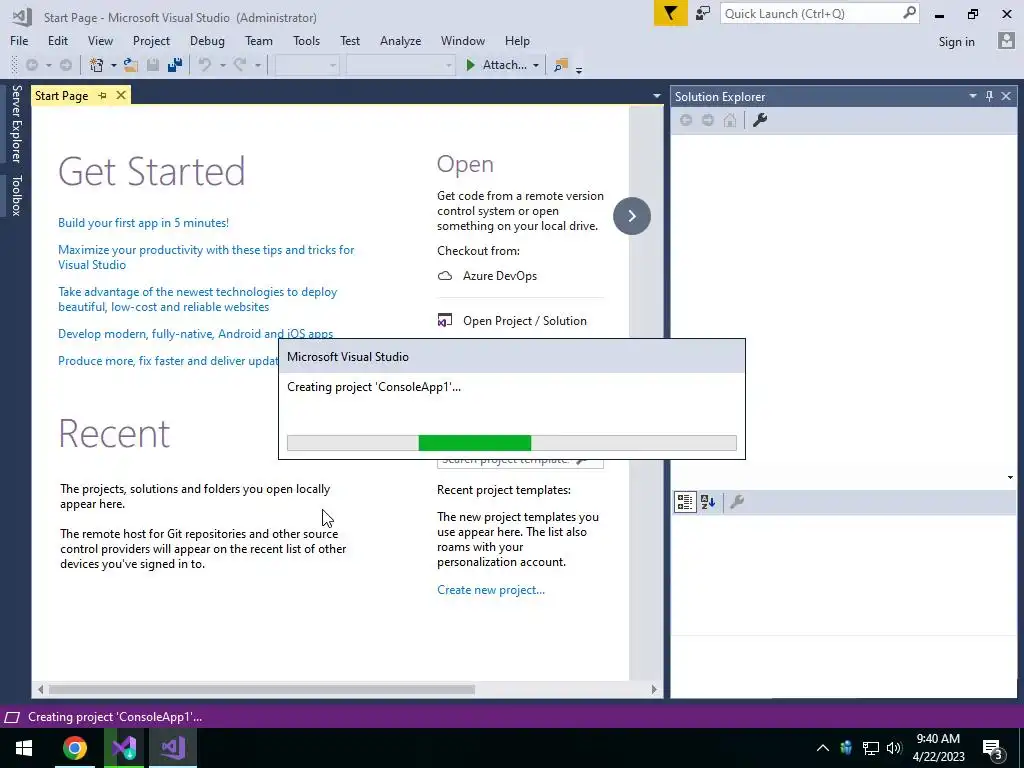Expand the Redo history dropdown arrow
1024x768 pixels.
tap(257, 65)
